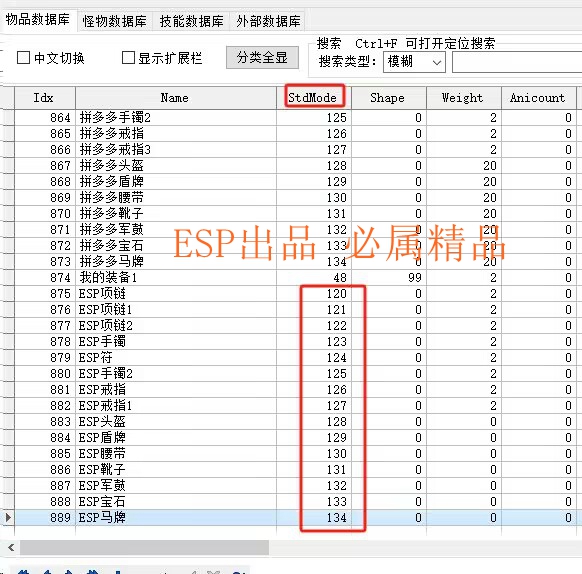
Task: Select the 拼多多军鼓 name cell
Action: [176, 229]
